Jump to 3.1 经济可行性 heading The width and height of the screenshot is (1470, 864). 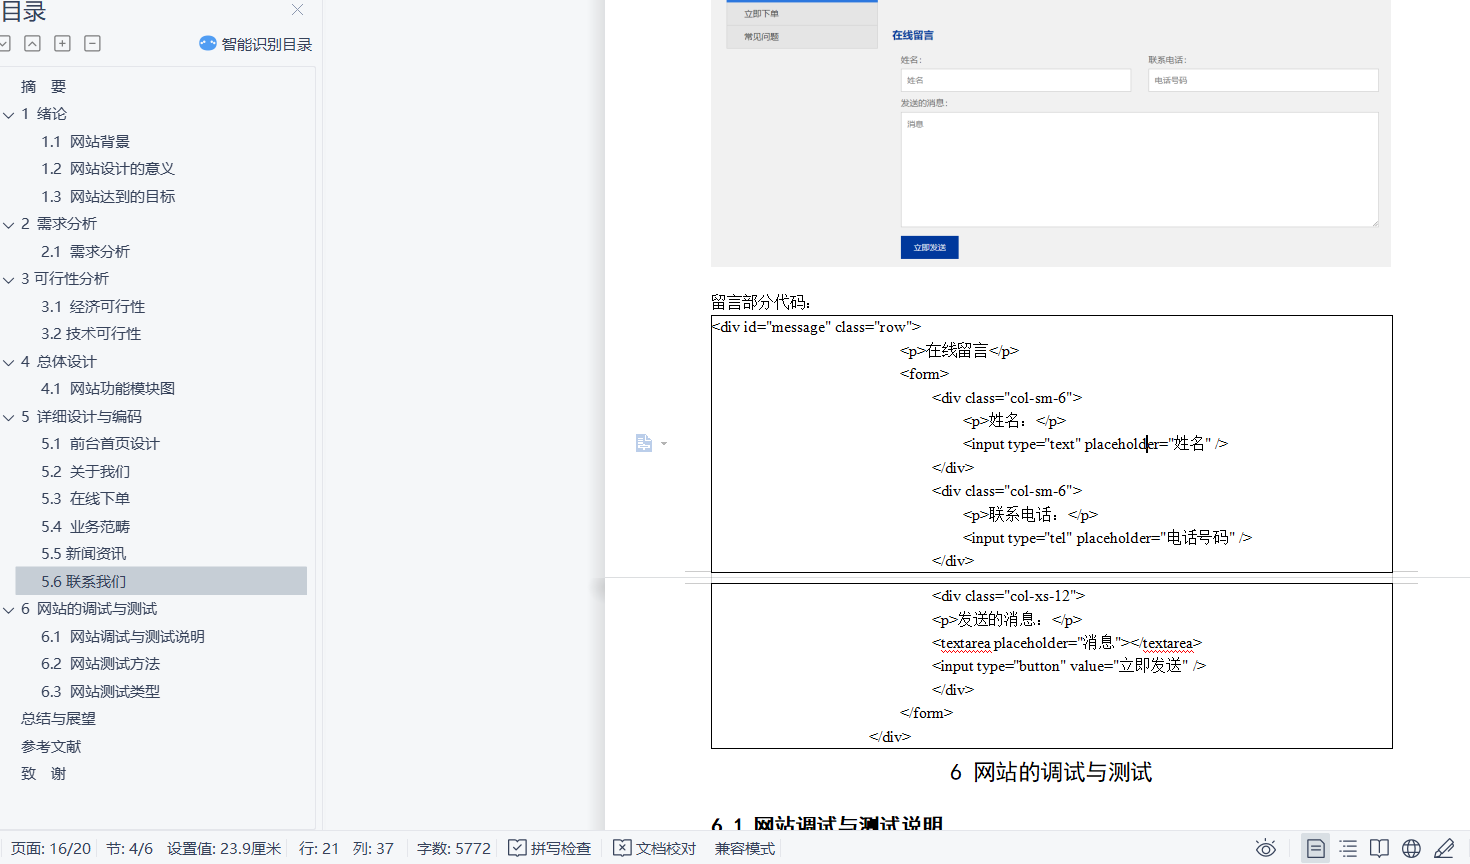[x=93, y=307]
